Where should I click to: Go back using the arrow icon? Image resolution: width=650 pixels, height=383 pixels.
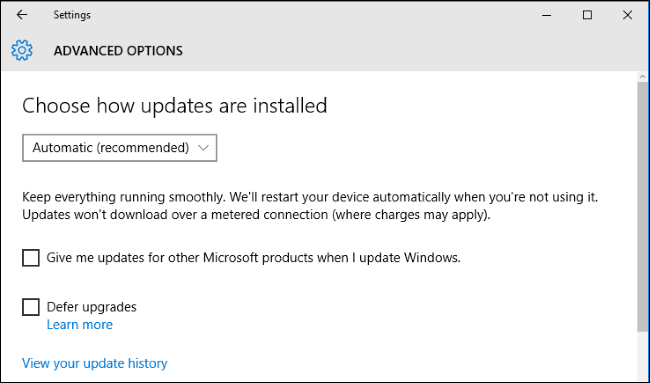pyautogui.click(x=22, y=15)
